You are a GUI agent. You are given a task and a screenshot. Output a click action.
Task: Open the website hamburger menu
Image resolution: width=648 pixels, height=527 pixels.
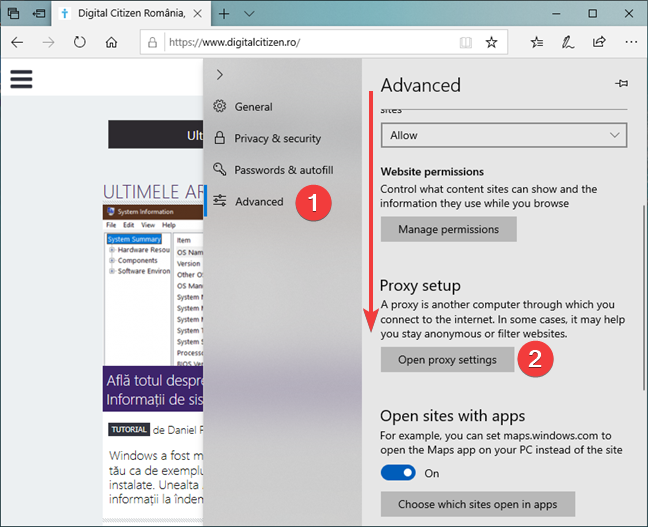(21, 79)
